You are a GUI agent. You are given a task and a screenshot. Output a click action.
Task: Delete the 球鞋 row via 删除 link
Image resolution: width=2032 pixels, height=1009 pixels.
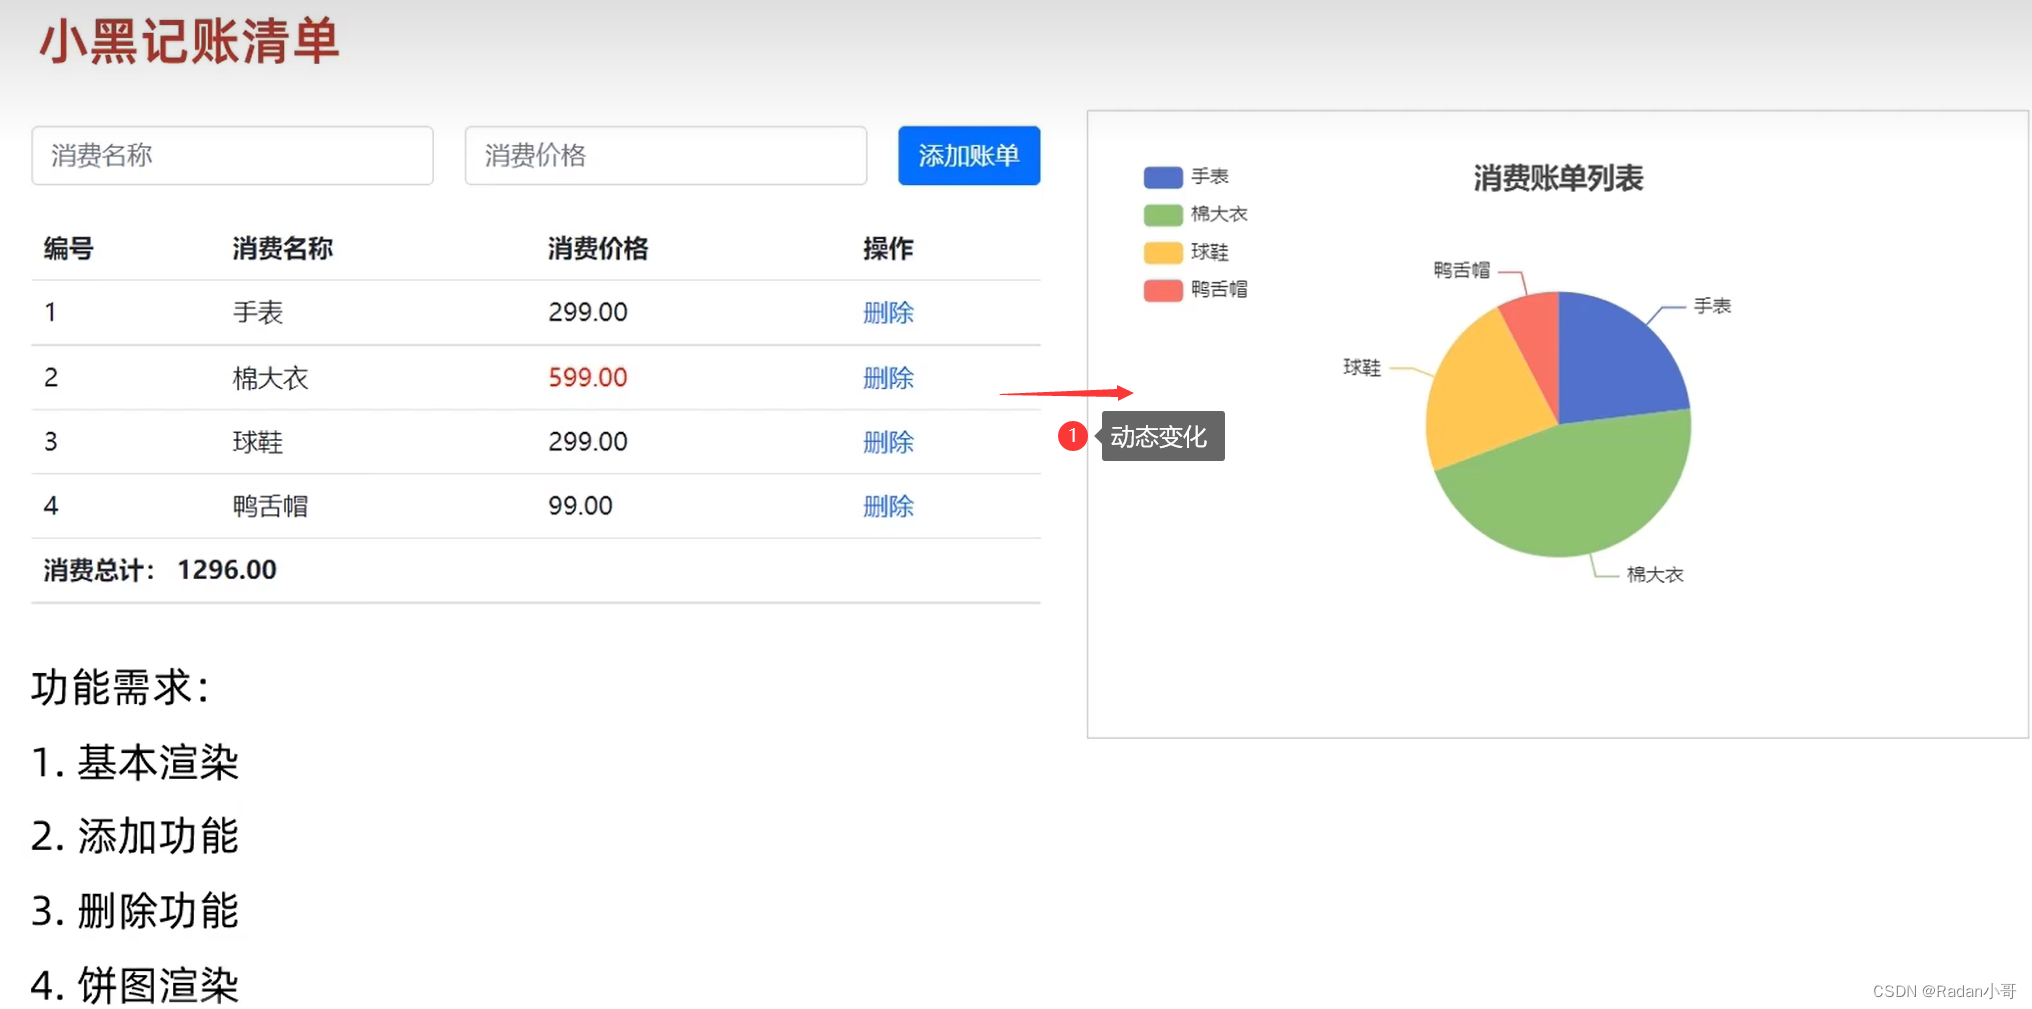(x=888, y=442)
